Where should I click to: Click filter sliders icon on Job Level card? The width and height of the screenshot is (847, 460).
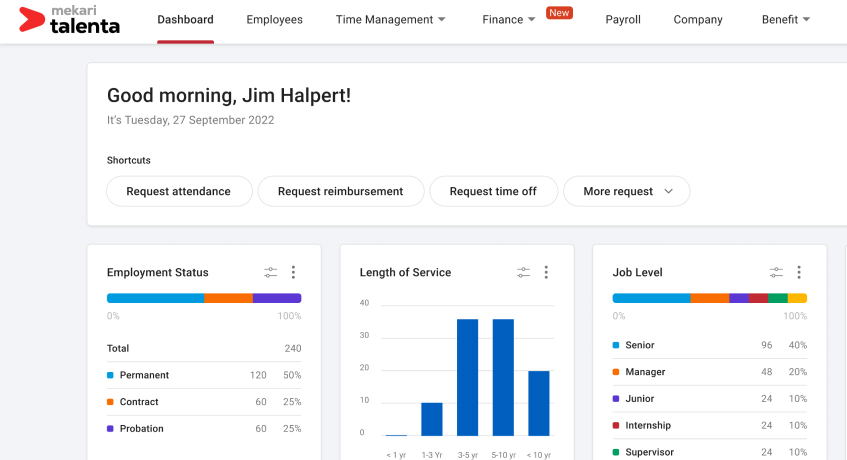click(x=777, y=272)
